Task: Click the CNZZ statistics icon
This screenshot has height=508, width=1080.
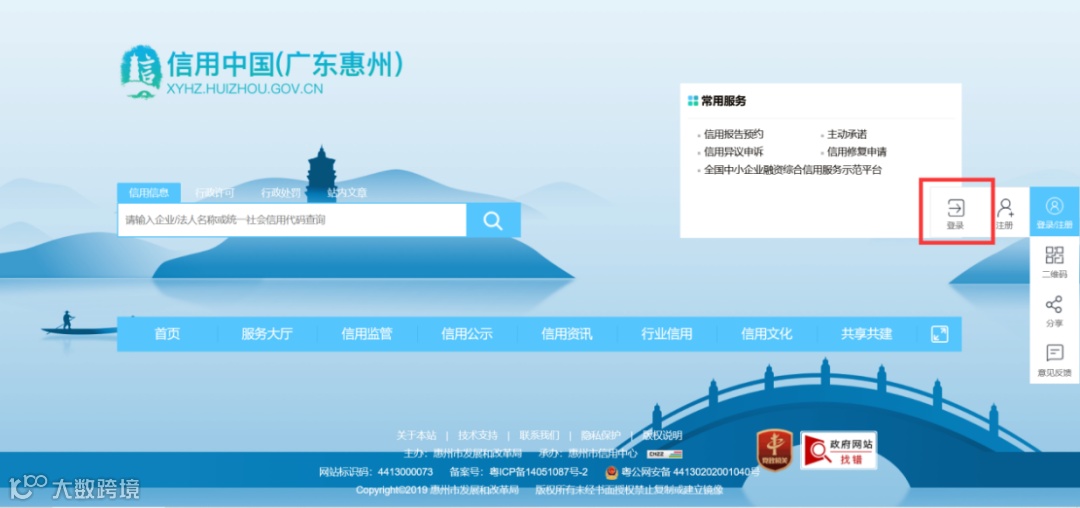Action: click(664, 454)
